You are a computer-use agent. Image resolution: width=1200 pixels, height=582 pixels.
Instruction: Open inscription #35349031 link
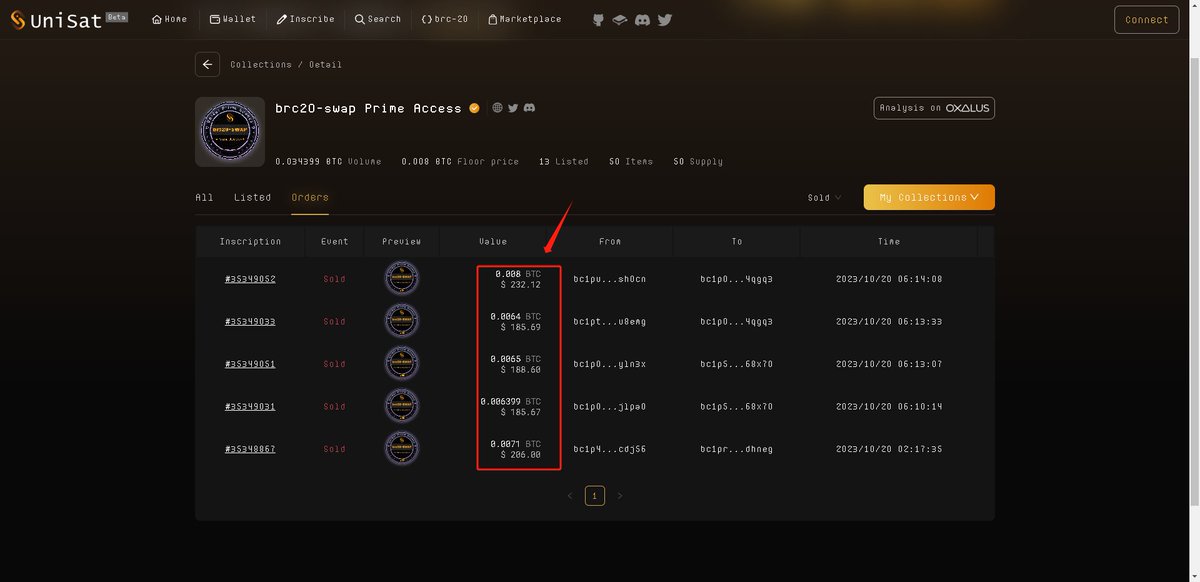(x=250, y=406)
